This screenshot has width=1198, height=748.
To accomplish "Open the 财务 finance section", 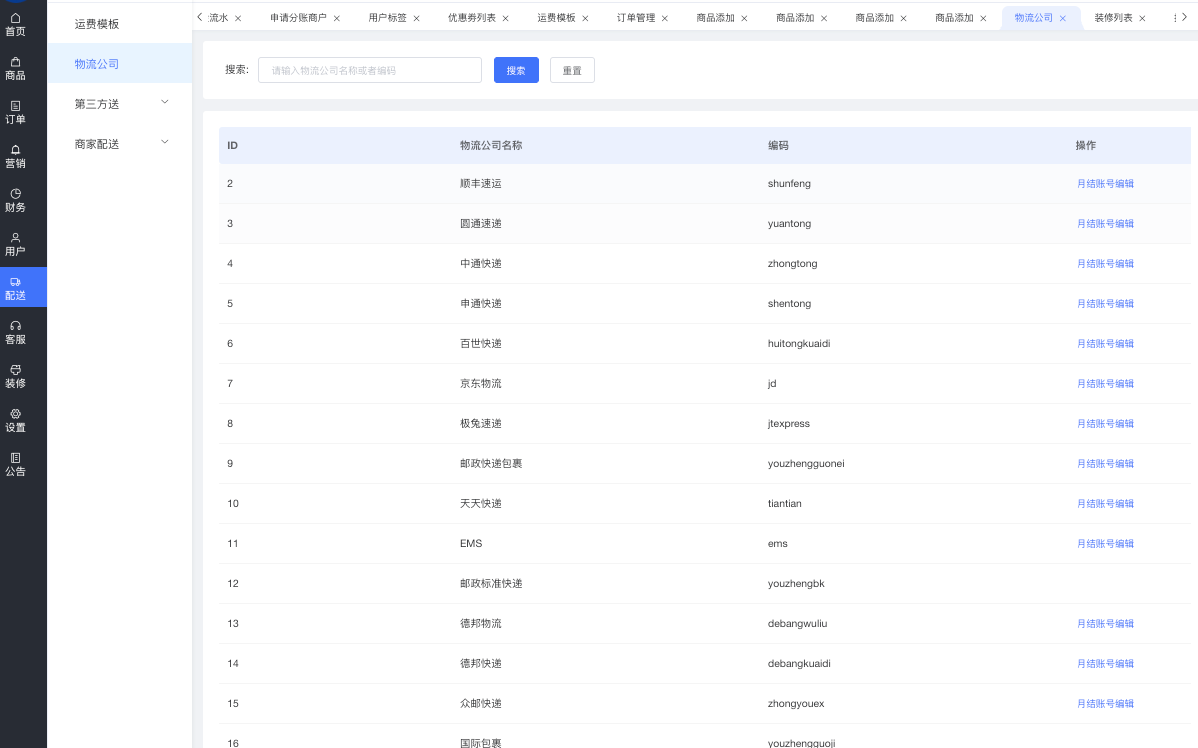I will pos(15,200).
